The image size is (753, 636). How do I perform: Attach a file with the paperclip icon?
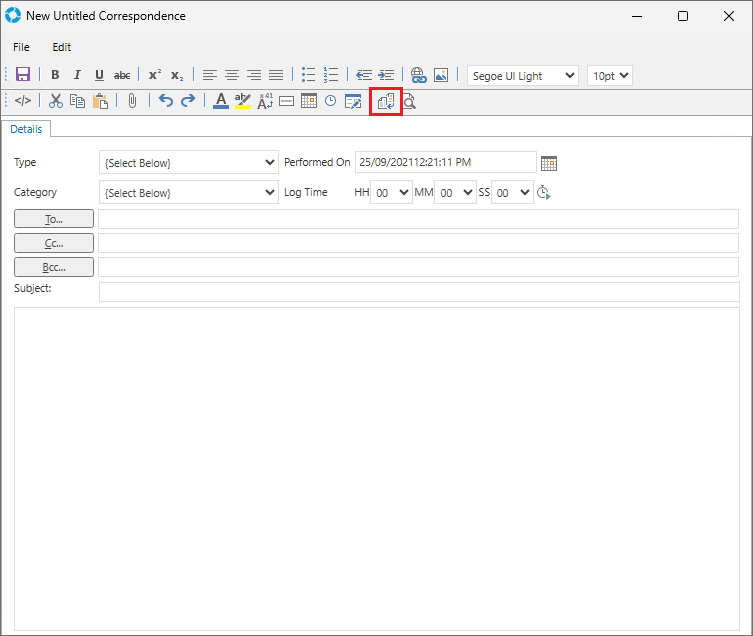tap(132, 101)
